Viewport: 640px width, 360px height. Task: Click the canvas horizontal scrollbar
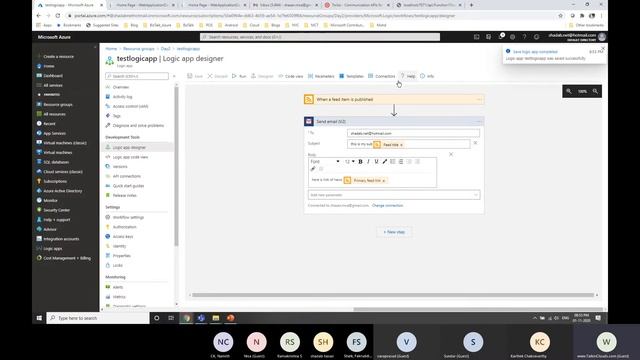[x=393, y=295]
